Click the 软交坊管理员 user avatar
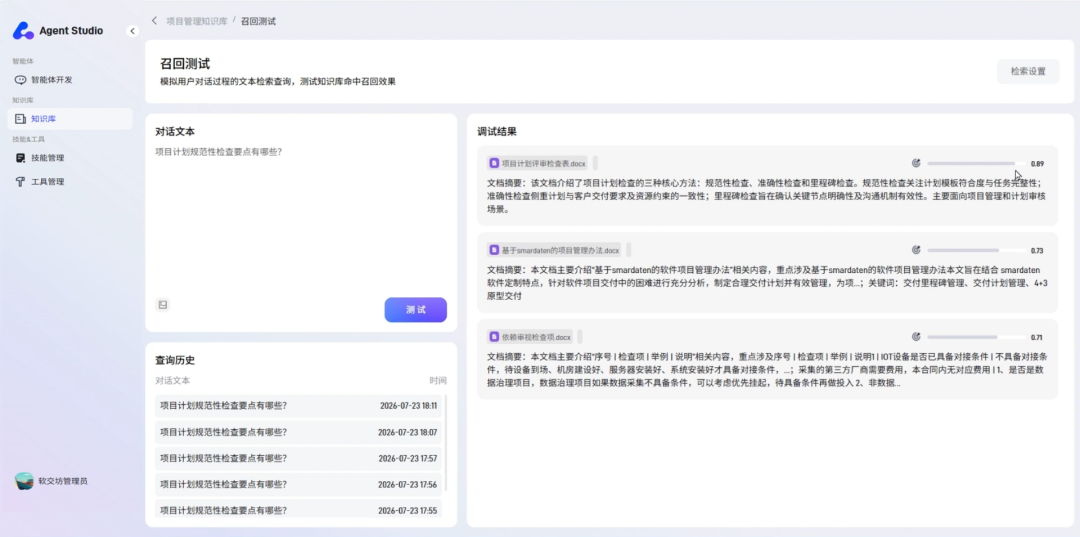Viewport: 1080px width, 537px height. pos(24,481)
